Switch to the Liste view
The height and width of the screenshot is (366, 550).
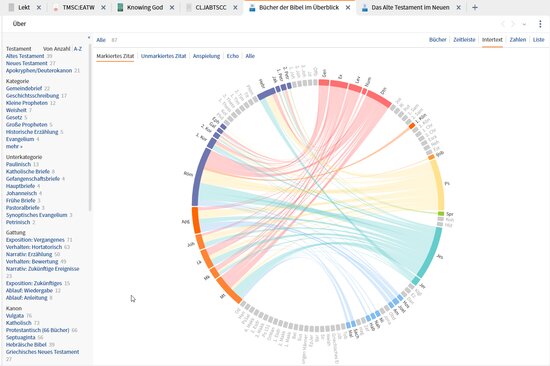pyautogui.click(x=538, y=40)
